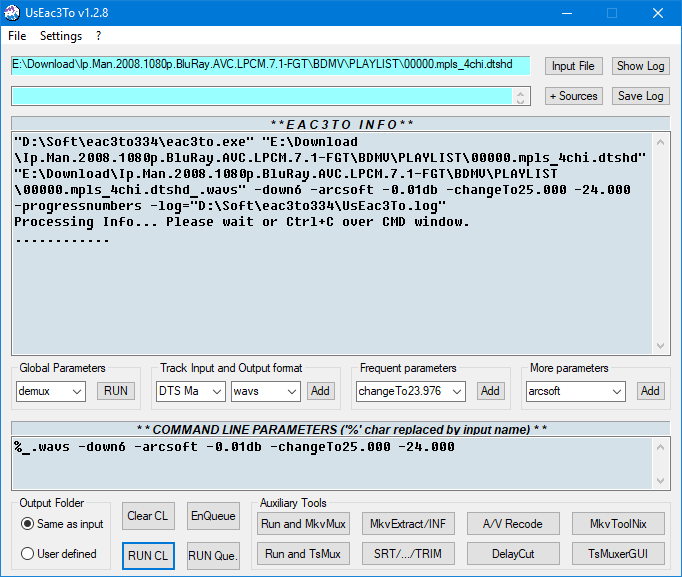Click the Save Log button
This screenshot has height=577, width=682.
coord(641,96)
